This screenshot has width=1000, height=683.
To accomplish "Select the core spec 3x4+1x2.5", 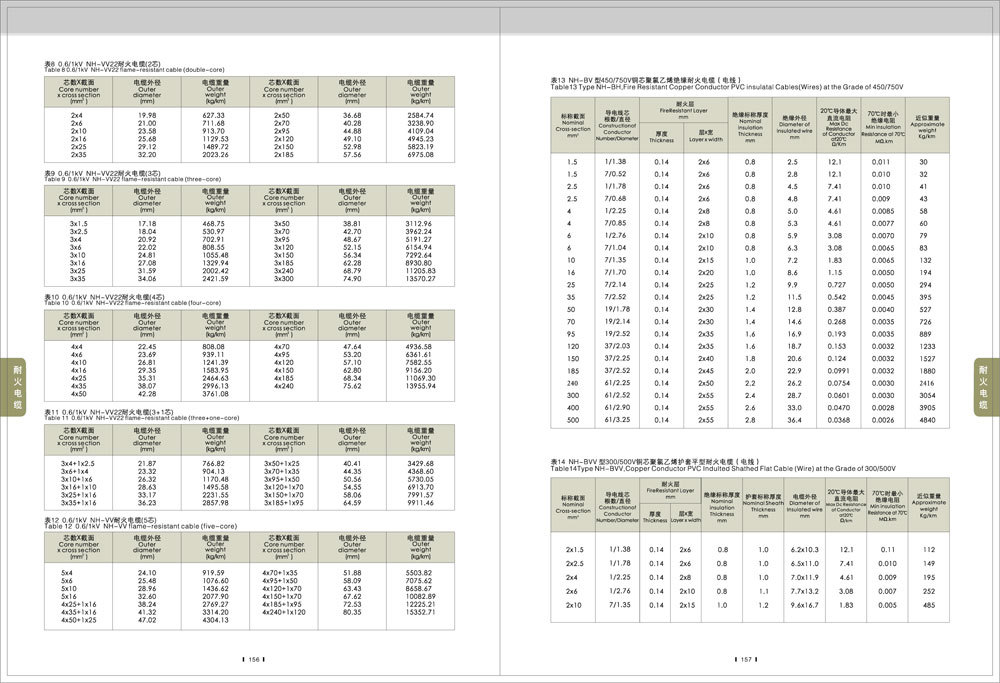I will click(x=78, y=464).
